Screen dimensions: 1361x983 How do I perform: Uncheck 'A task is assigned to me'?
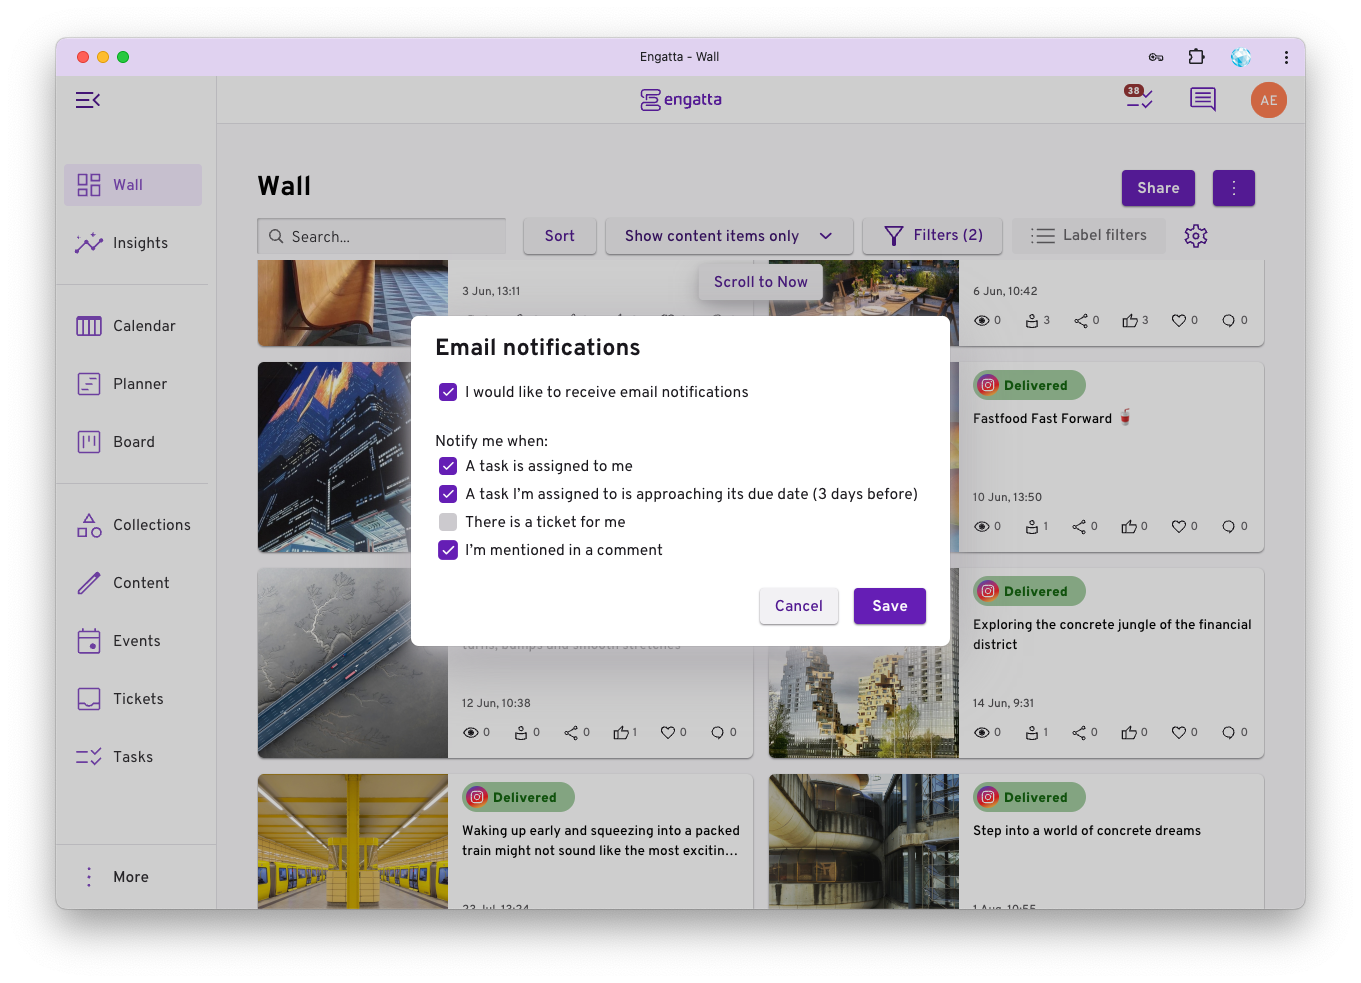pos(447,466)
